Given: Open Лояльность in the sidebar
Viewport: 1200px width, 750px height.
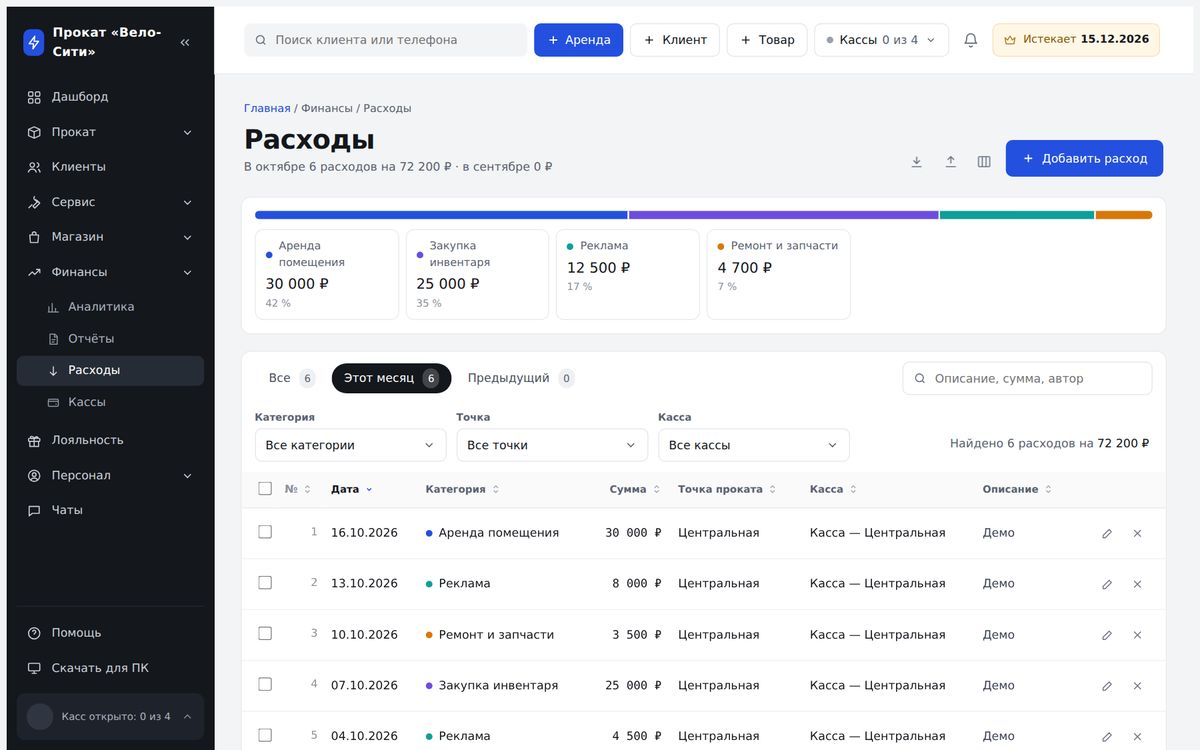Looking at the screenshot, I should coord(110,440).
